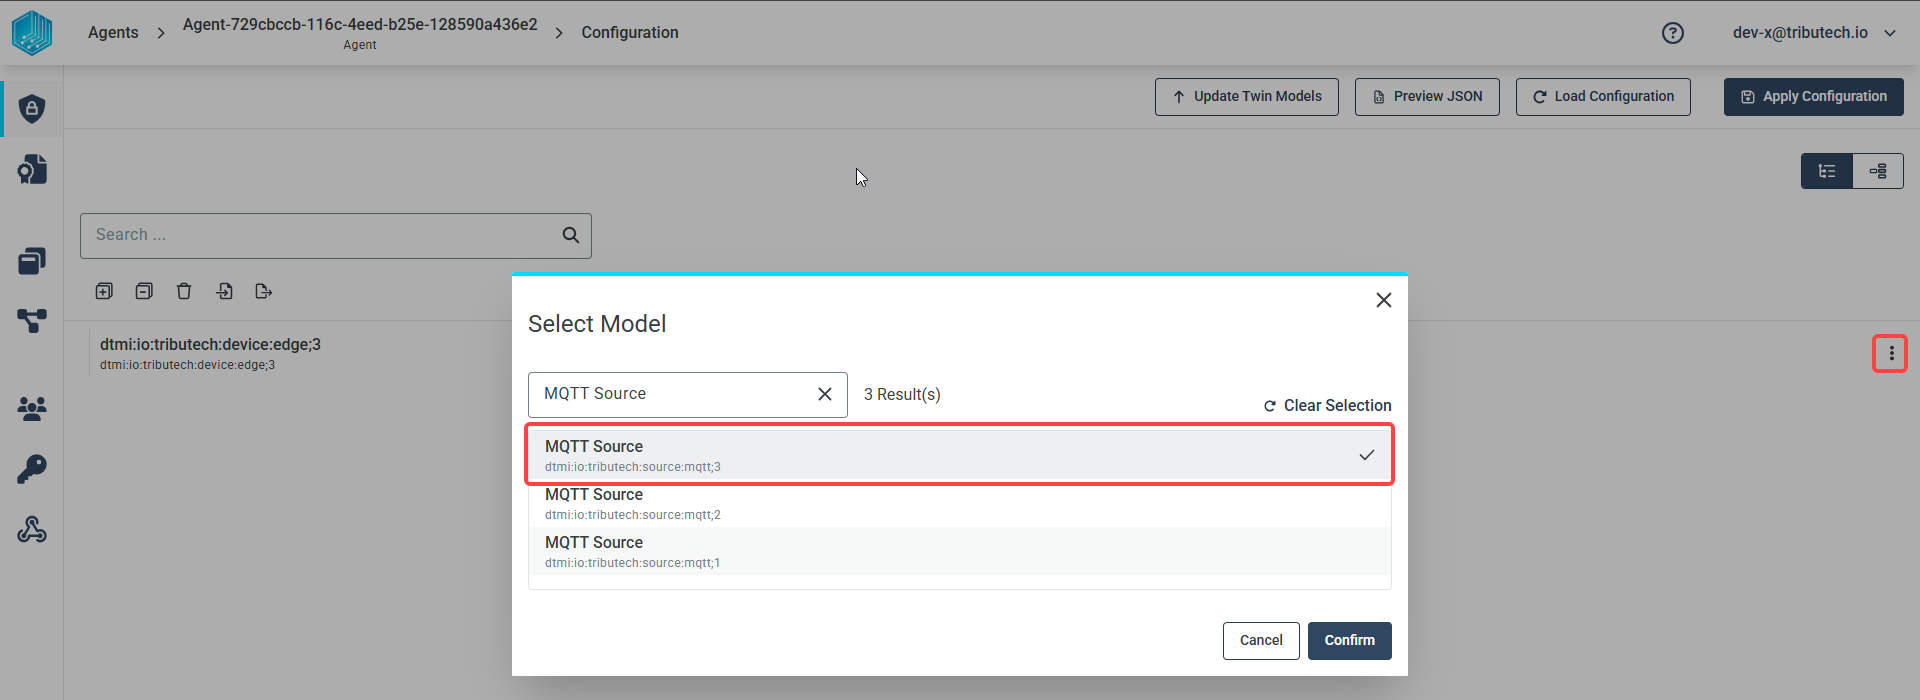Viewport: 1920px width, 700px height.
Task: Switch to graph diagram view
Action: click(x=1878, y=171)
